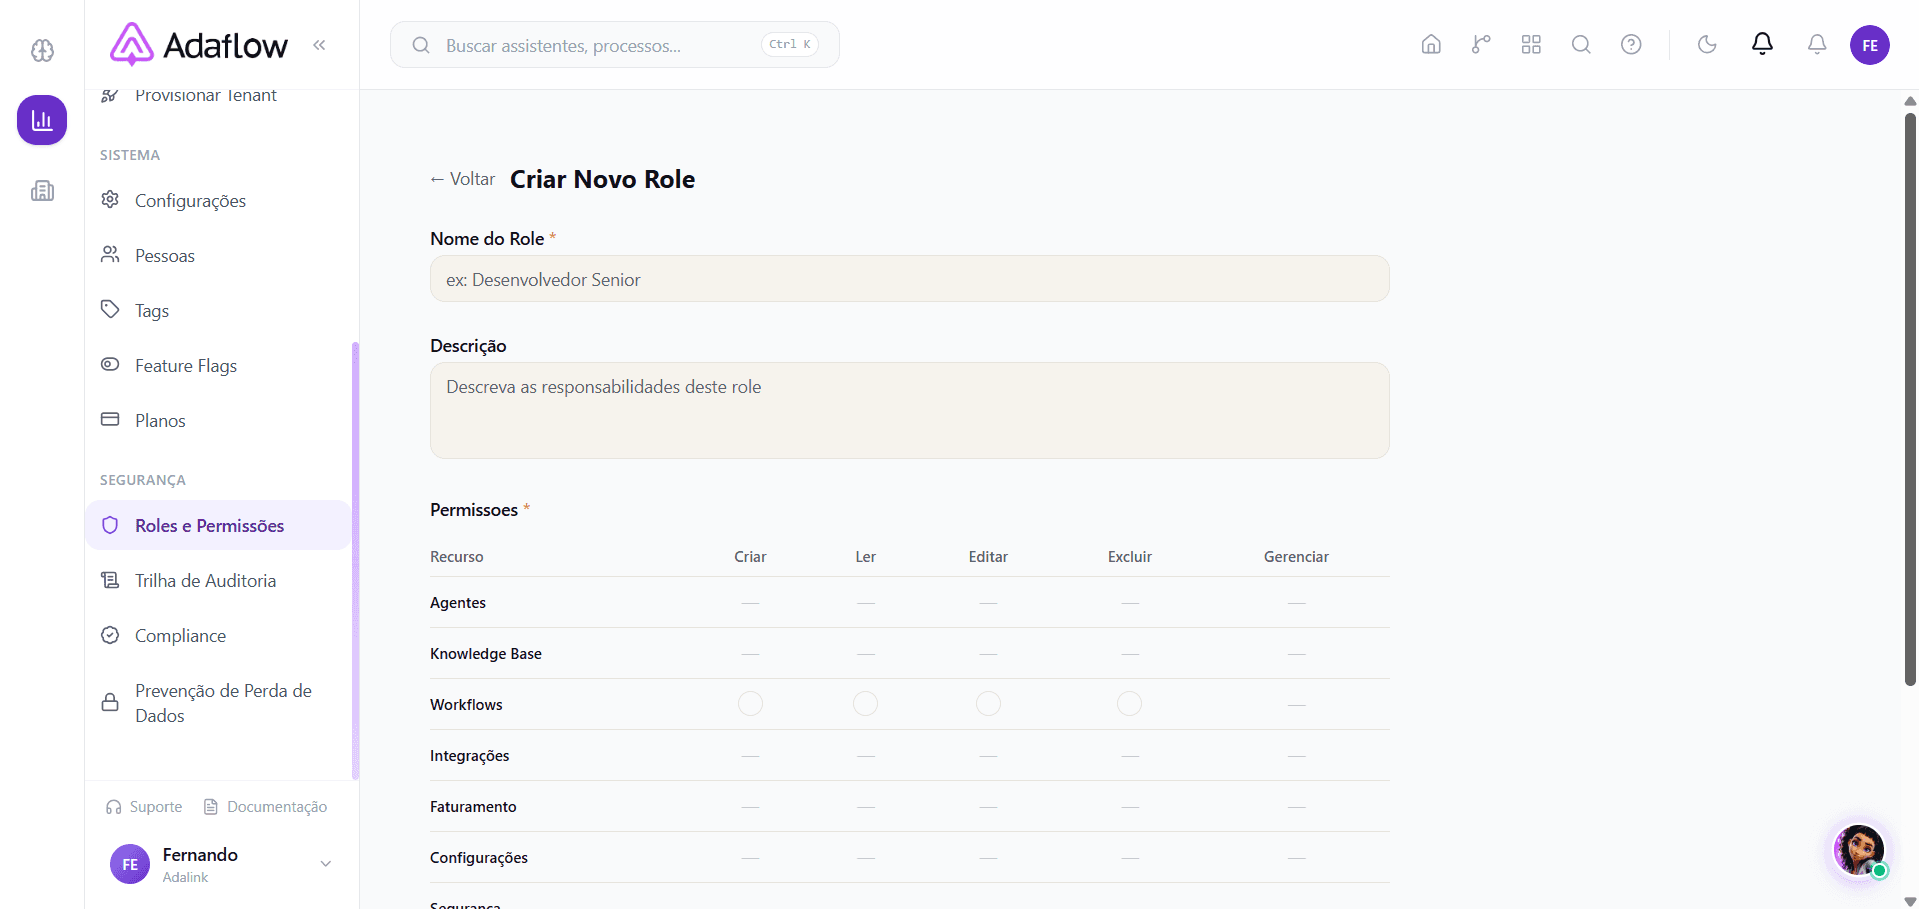This screenshot has width=1919, height=909.
Task: Select the analytics chart icon in rail
Action: point(42,120)
